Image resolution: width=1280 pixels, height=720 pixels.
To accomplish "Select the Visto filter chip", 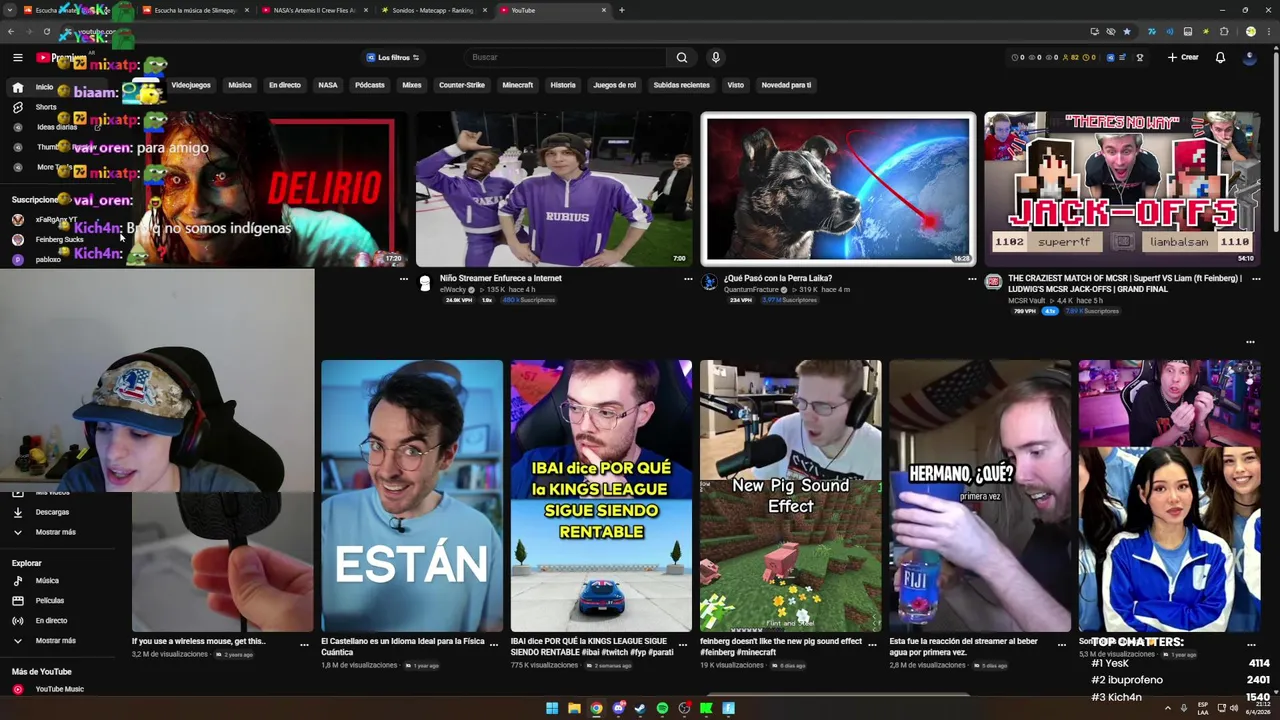I will point(736,85).
